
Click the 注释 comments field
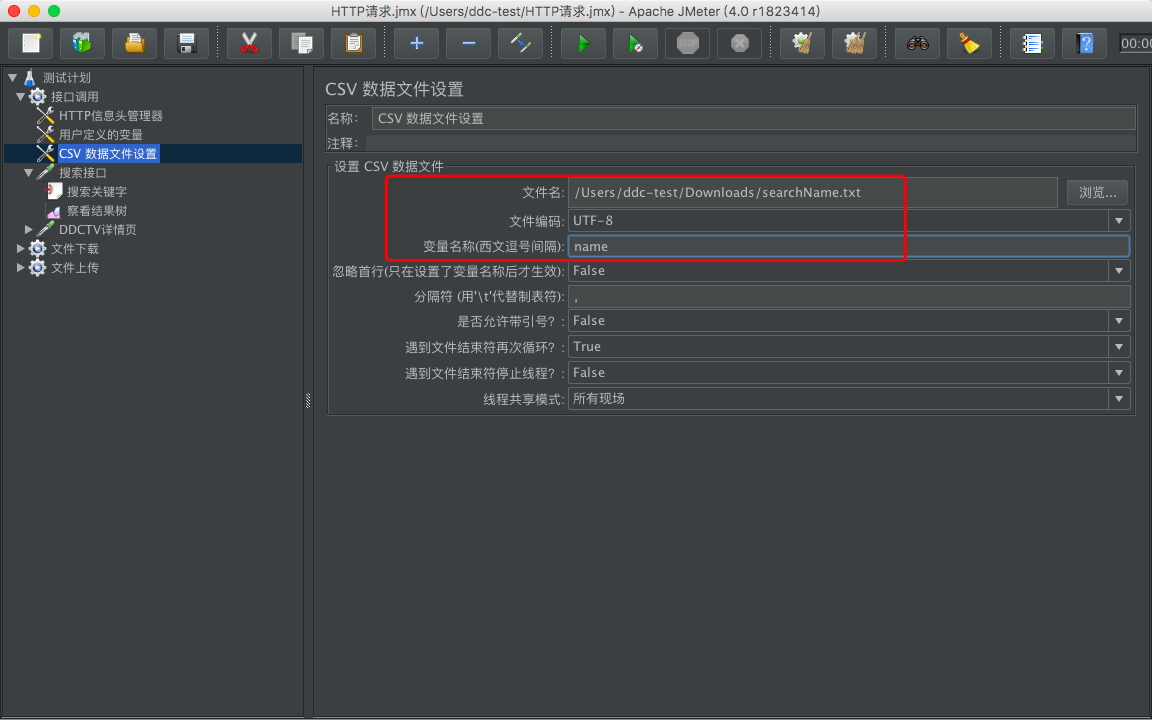pos(750,143)
